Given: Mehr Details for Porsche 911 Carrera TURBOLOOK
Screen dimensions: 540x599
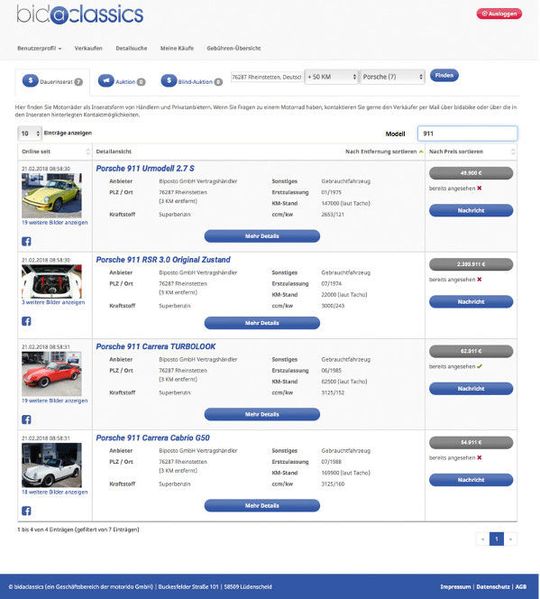Looking at the screenshot, I should point(262,414).
